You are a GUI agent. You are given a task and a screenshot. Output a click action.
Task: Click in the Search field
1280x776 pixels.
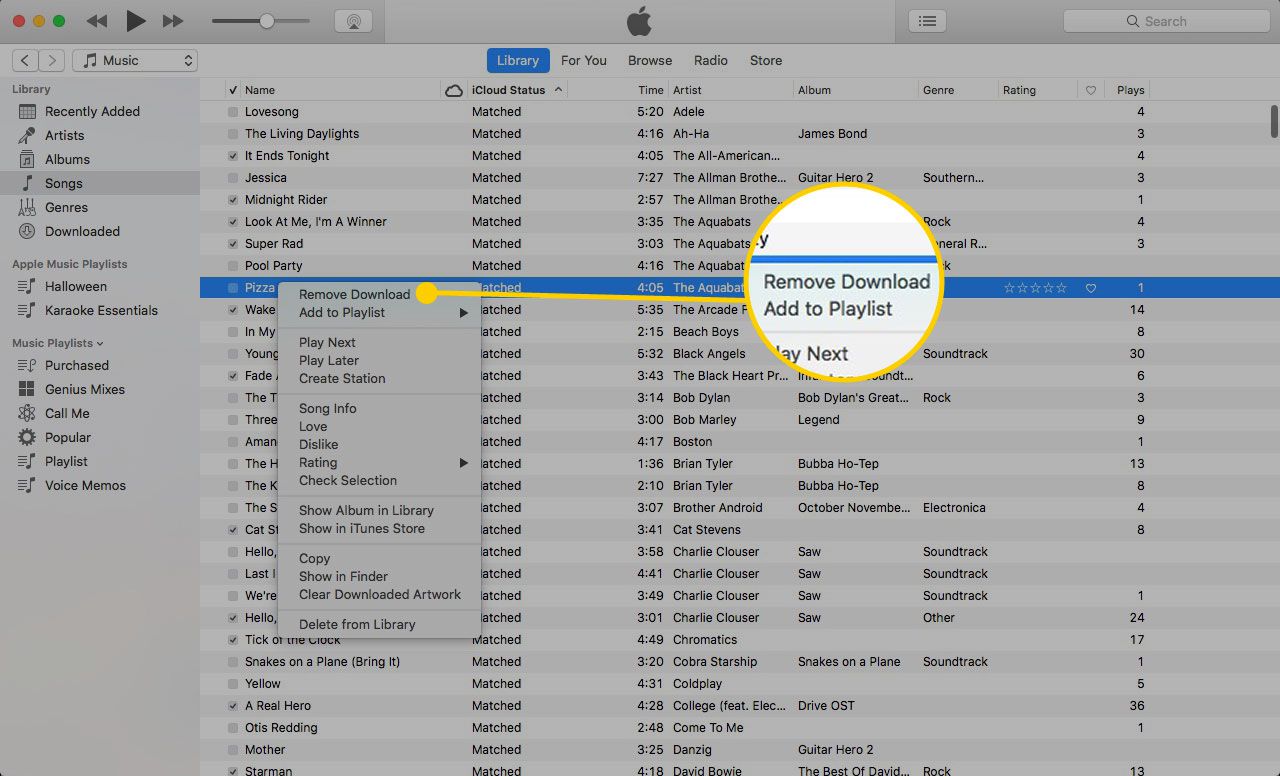point(1167,21)
